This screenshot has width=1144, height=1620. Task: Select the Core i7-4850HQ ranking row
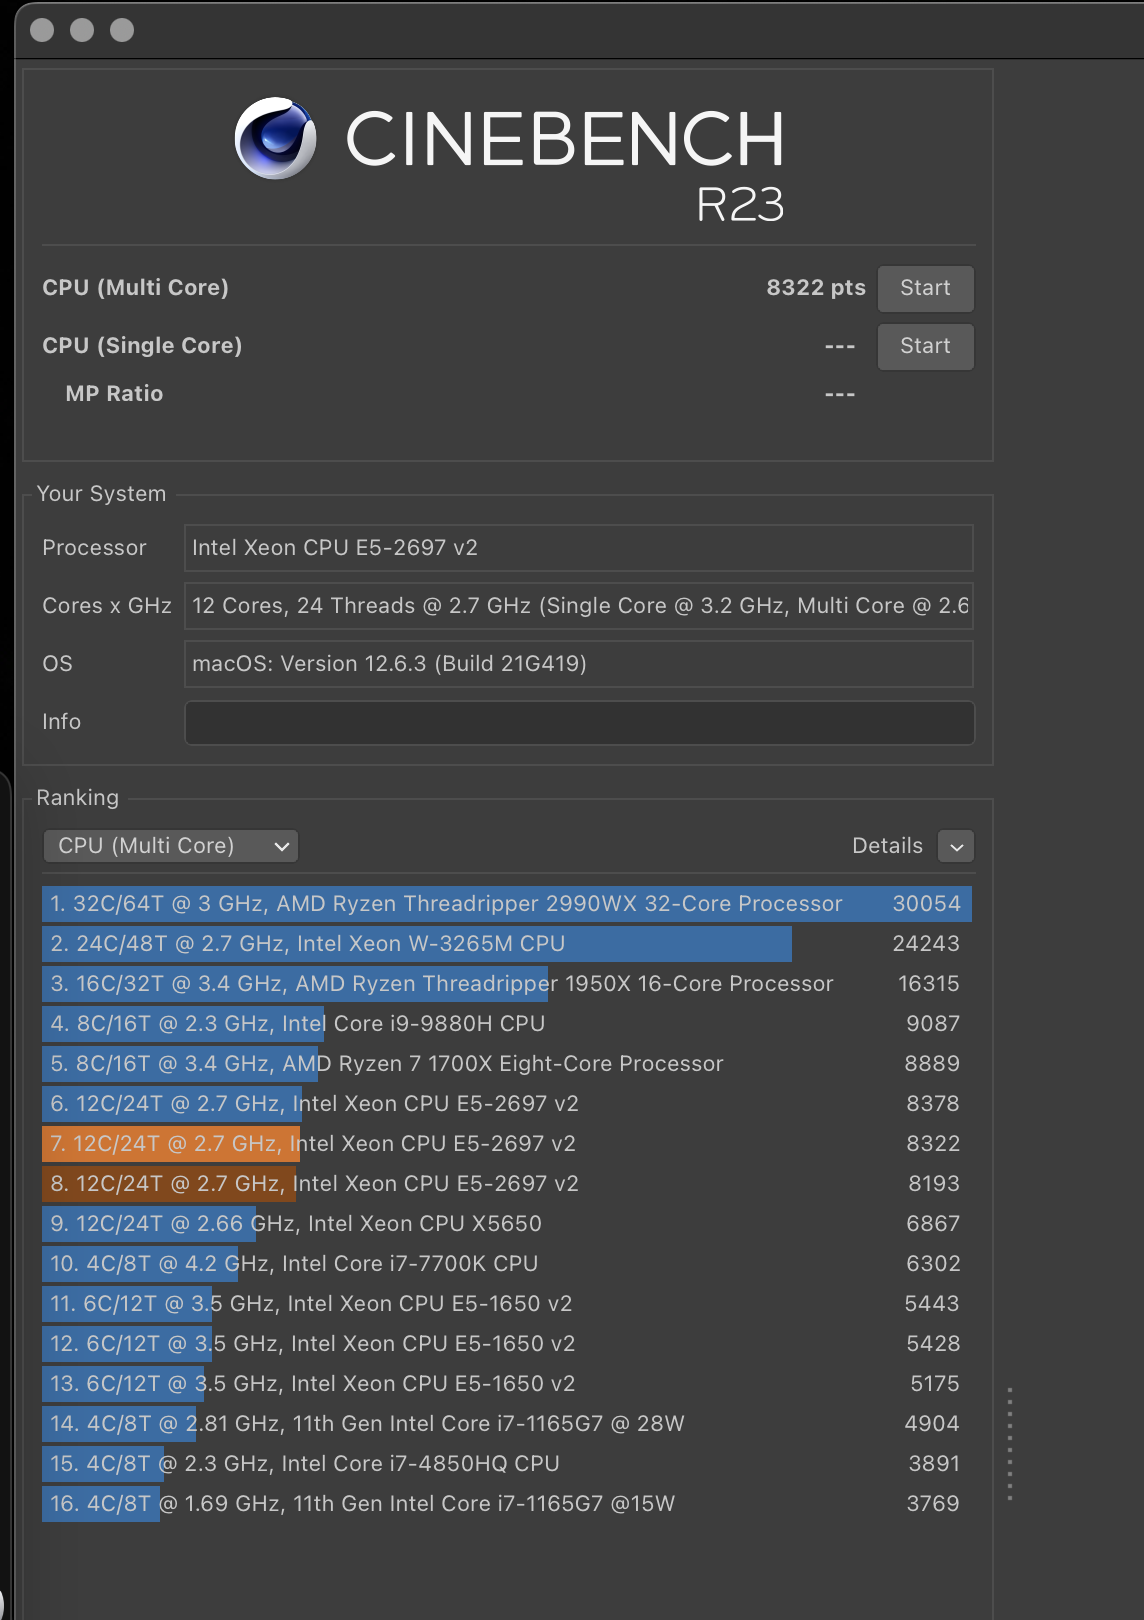tap(507, 1464)
